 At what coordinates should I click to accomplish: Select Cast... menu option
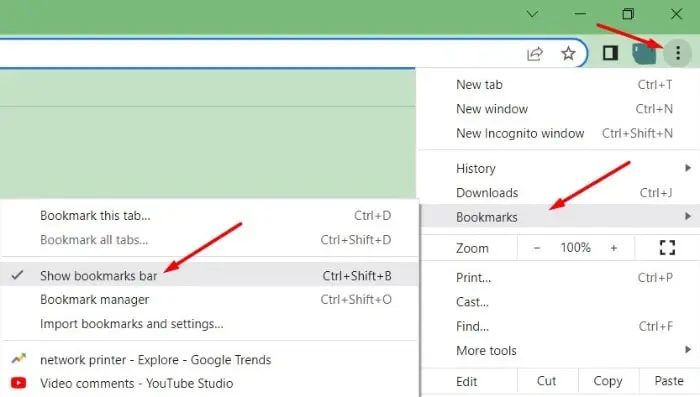pos(560,302)
